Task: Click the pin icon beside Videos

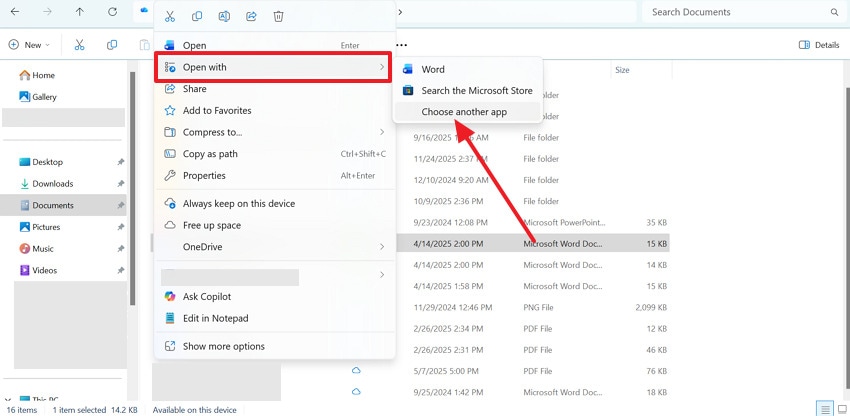Action: 120,271
